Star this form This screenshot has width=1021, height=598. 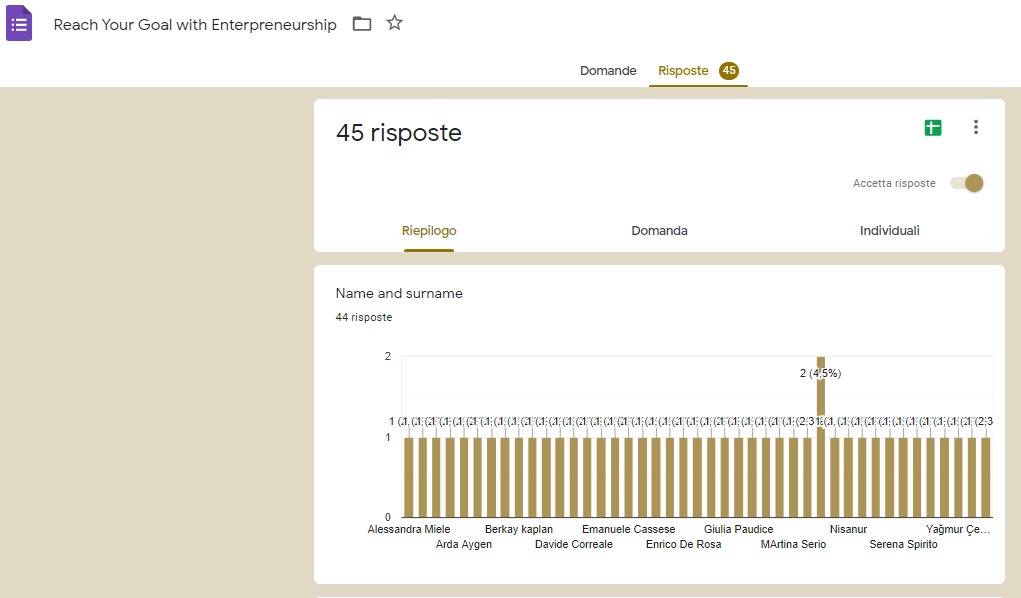pos(395,23)
